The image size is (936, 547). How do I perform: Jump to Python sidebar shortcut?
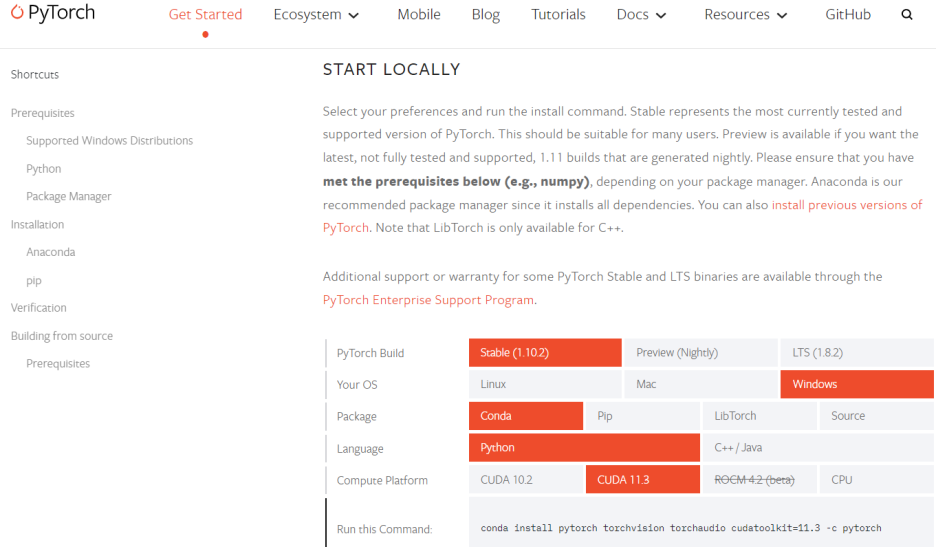[x=44, y=168]
